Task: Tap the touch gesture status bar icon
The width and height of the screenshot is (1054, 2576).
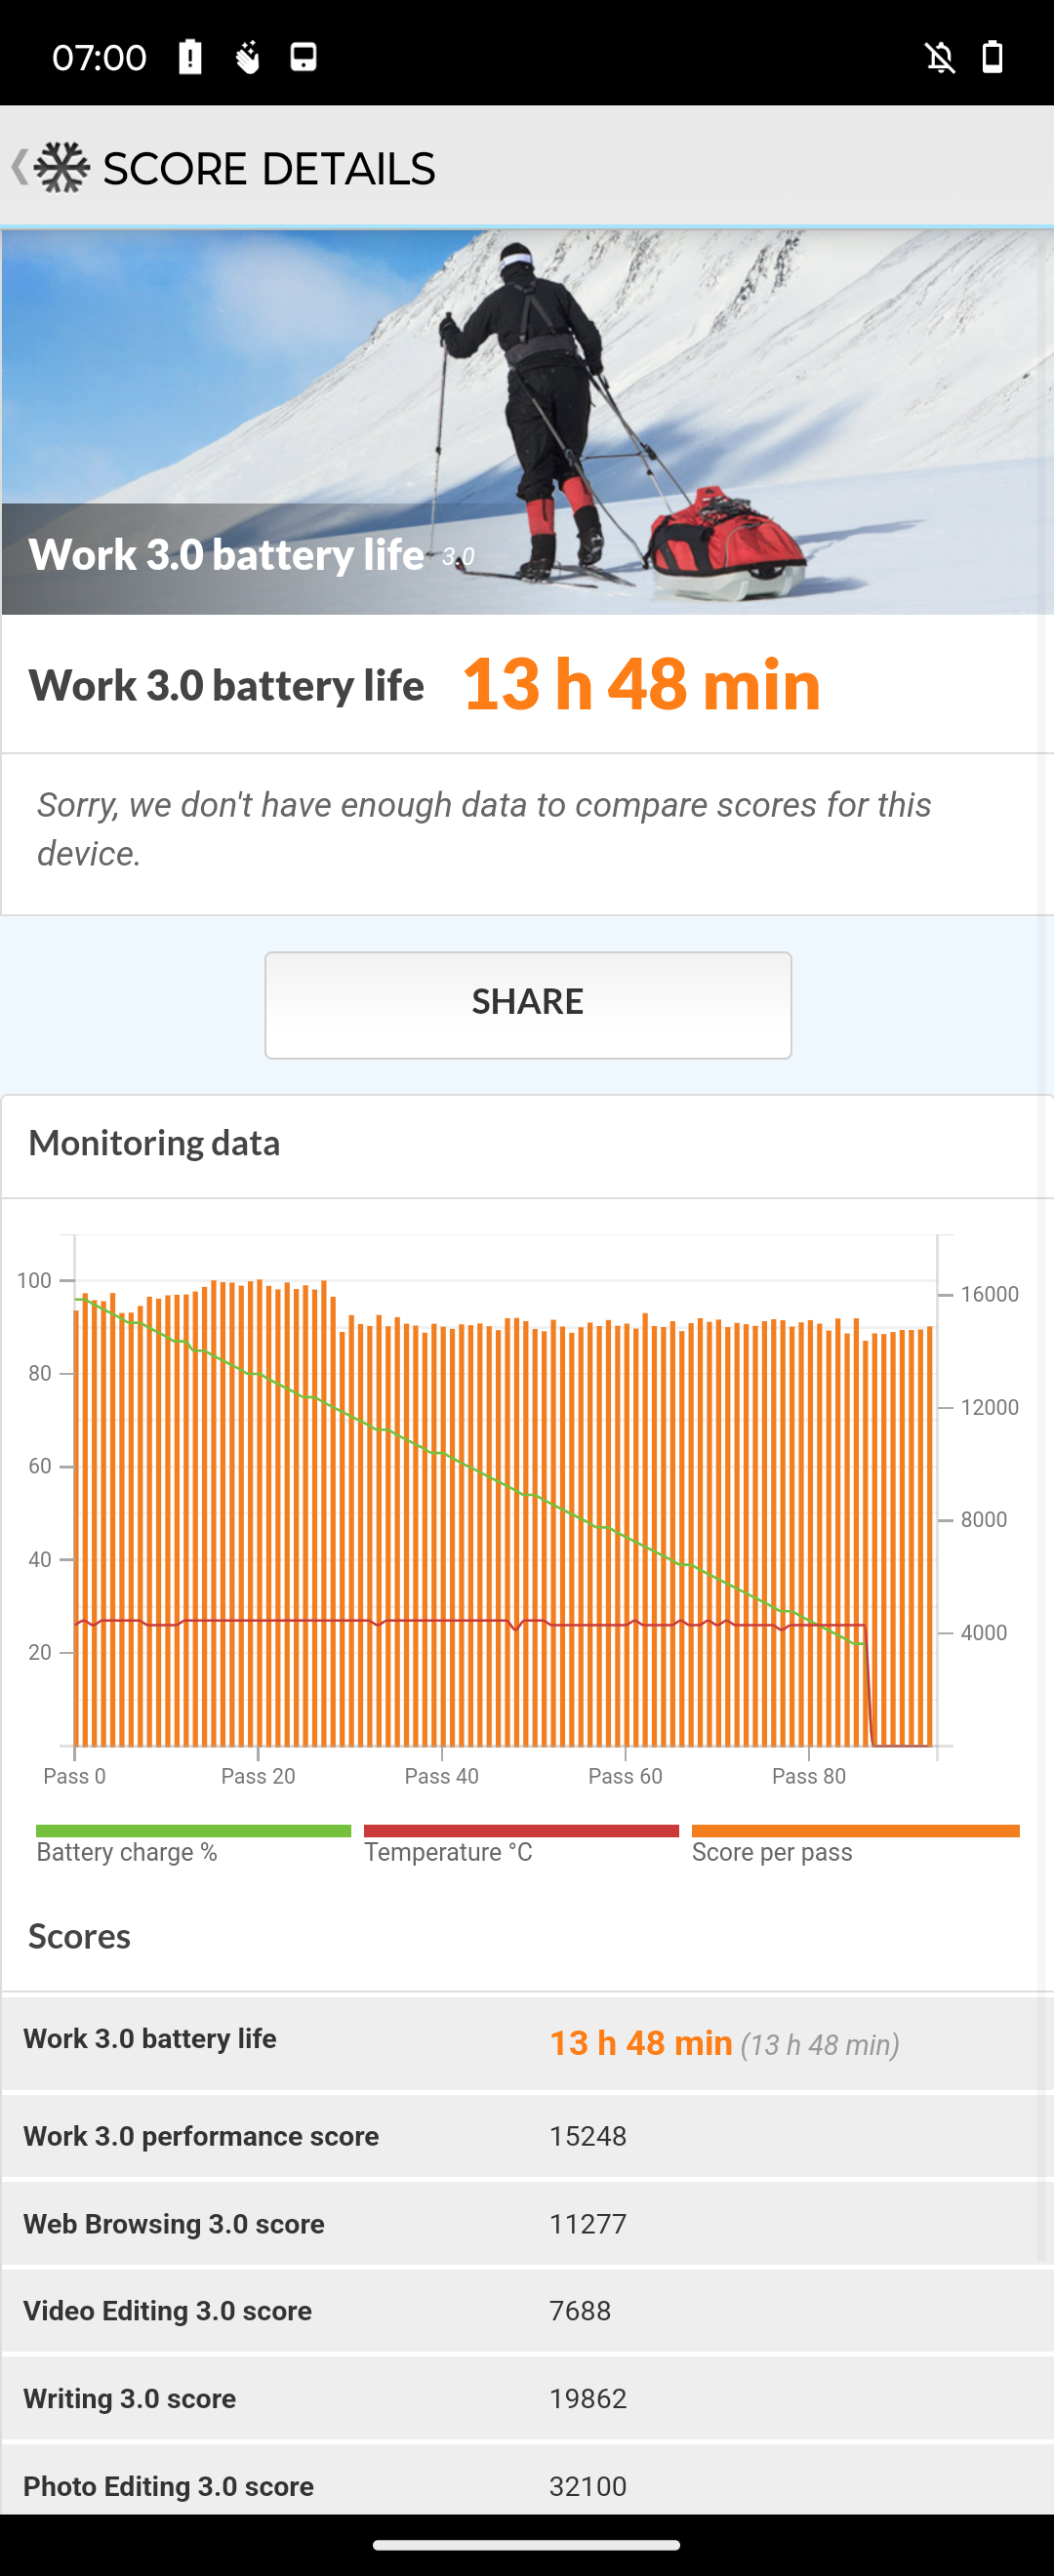Action: click(247, 57)
